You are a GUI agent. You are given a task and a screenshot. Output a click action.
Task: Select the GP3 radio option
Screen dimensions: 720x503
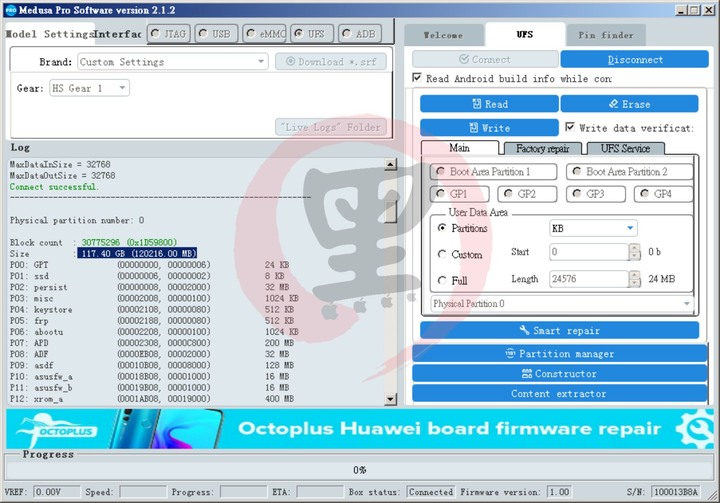(x=596, y=194)
